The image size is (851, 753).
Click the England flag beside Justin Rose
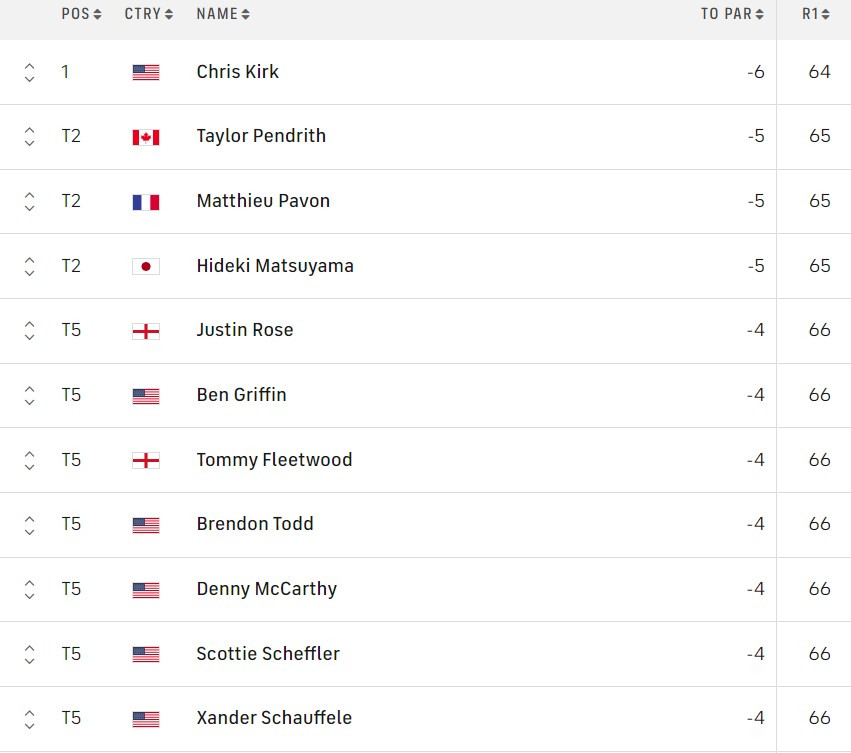(x=146, y=330)
